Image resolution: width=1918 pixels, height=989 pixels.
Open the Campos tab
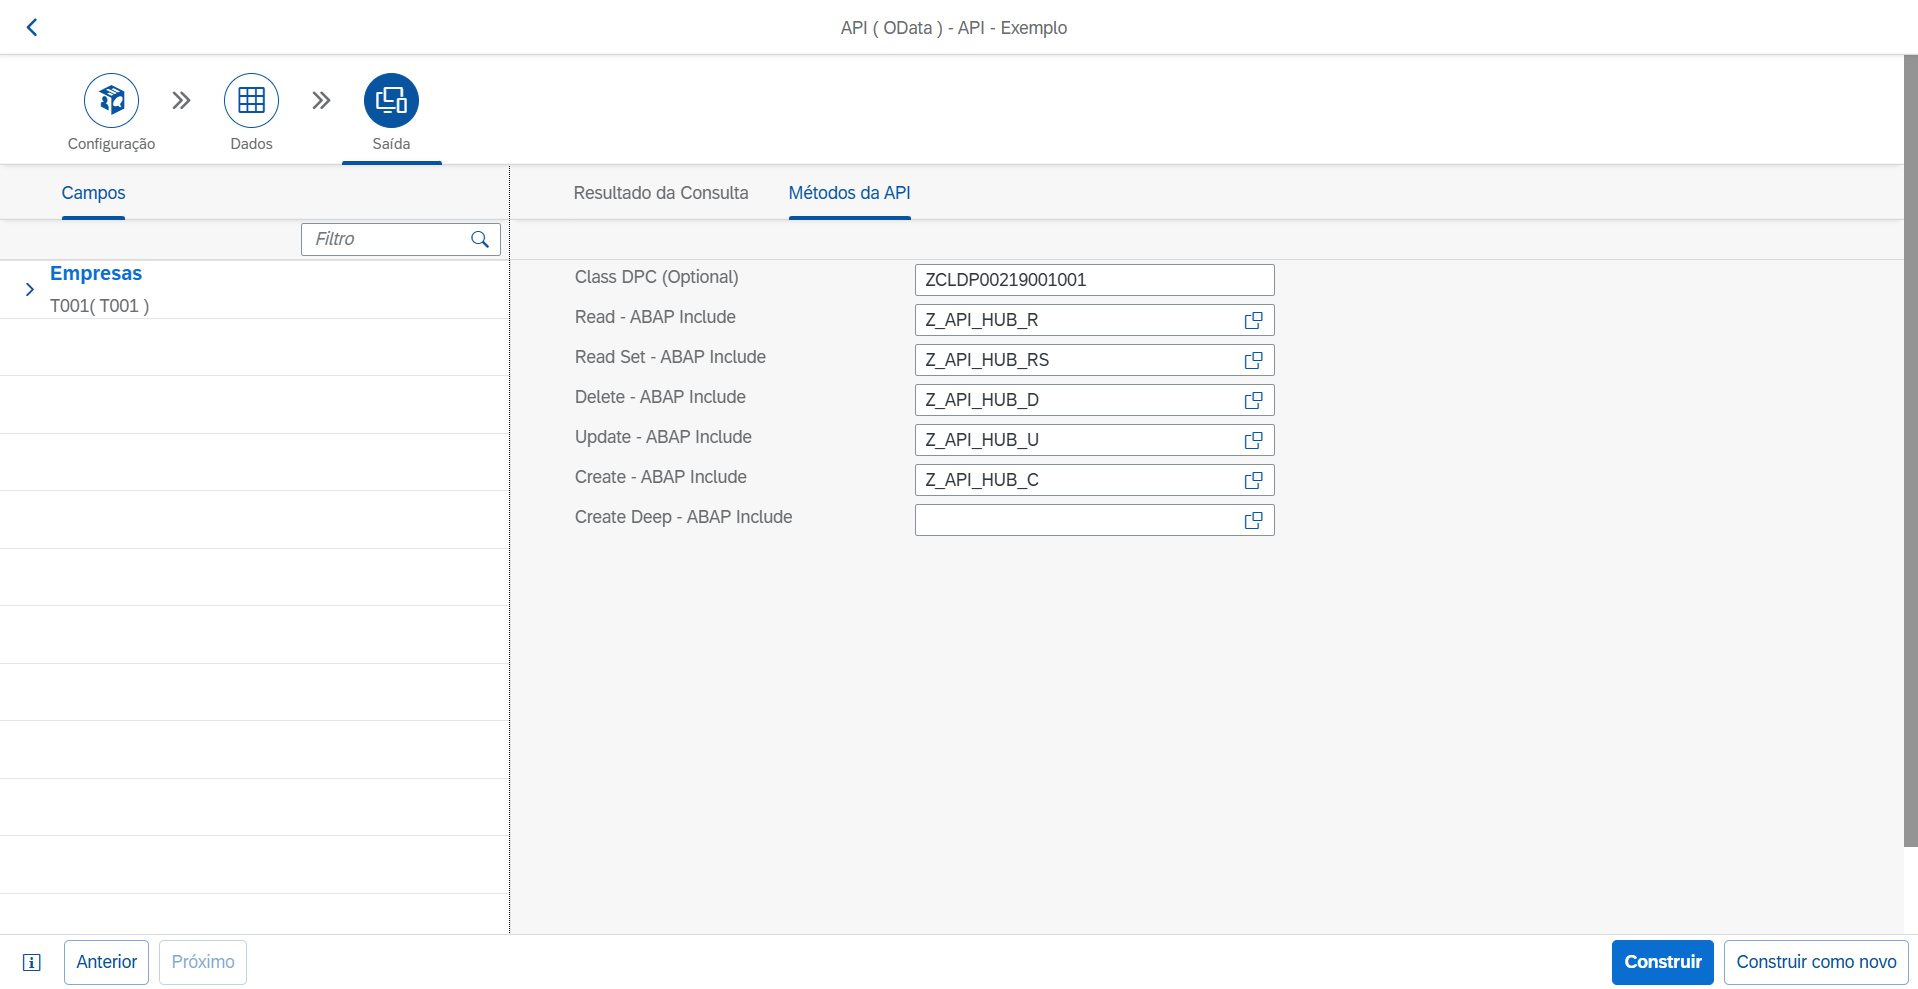[93, 193]
